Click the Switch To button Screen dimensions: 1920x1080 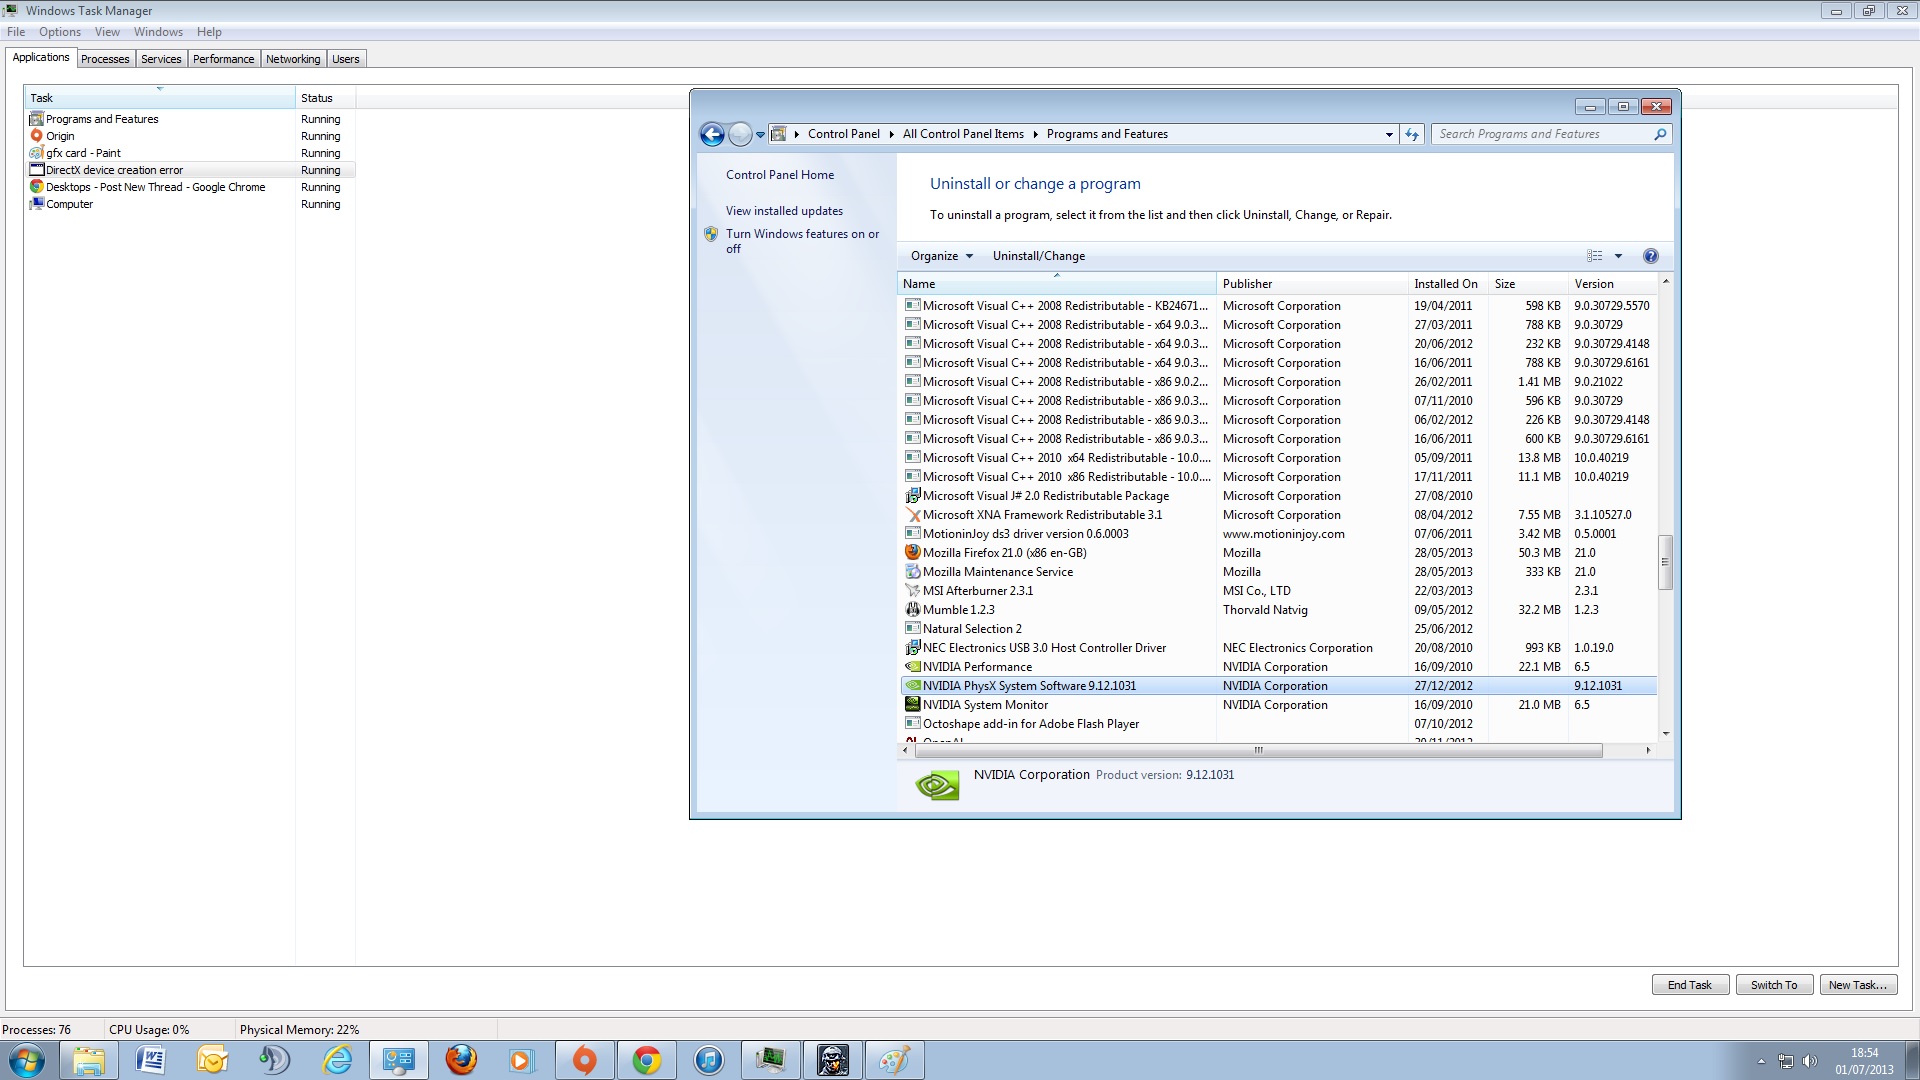coord(1774,985)
